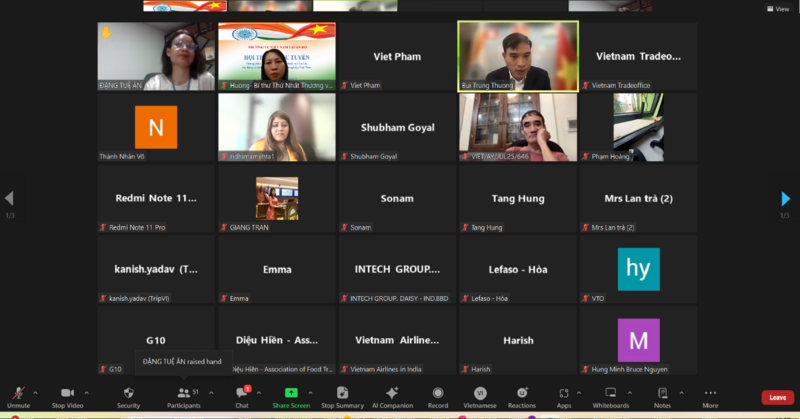Click Stop Summary icon
Image resolution: width=800 pixels, height=419 pixels.
342,393
